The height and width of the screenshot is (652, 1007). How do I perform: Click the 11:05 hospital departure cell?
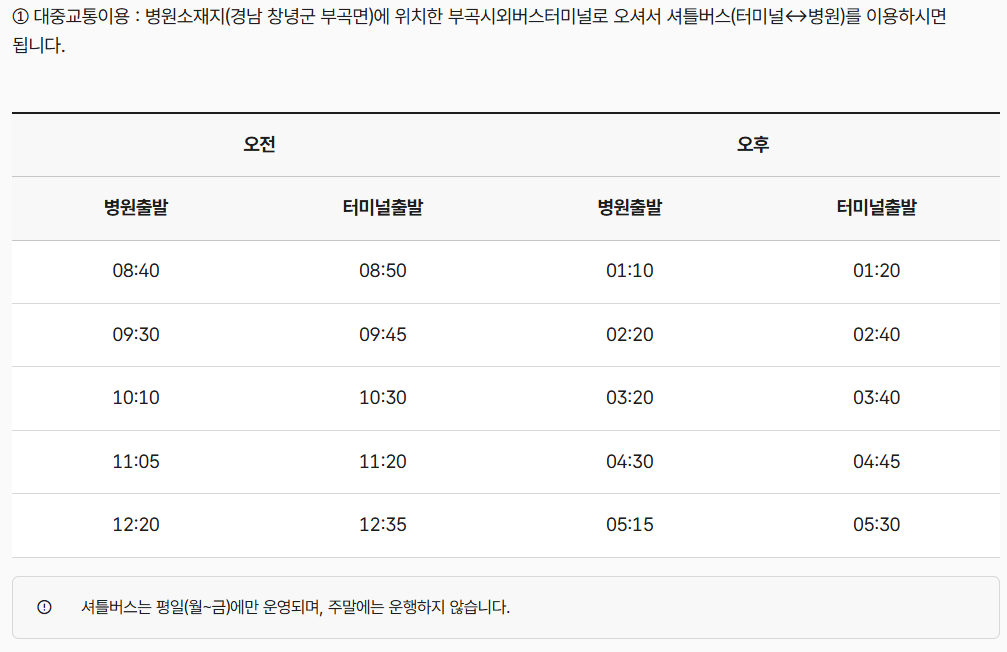pyautogui.click(x=134, y=461)
